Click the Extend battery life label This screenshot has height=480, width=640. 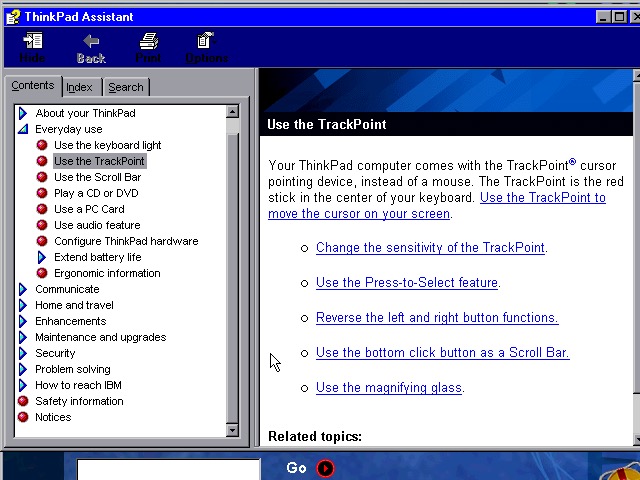98,257
